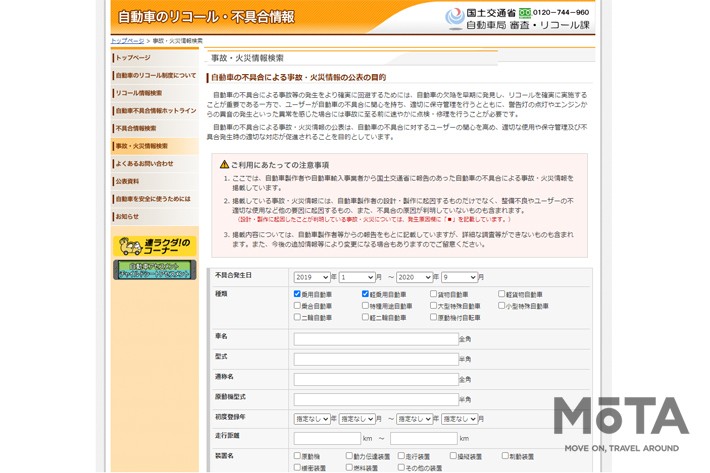Click the 走行距離 minimum km field
710x473 pixels.
[327, 438]
